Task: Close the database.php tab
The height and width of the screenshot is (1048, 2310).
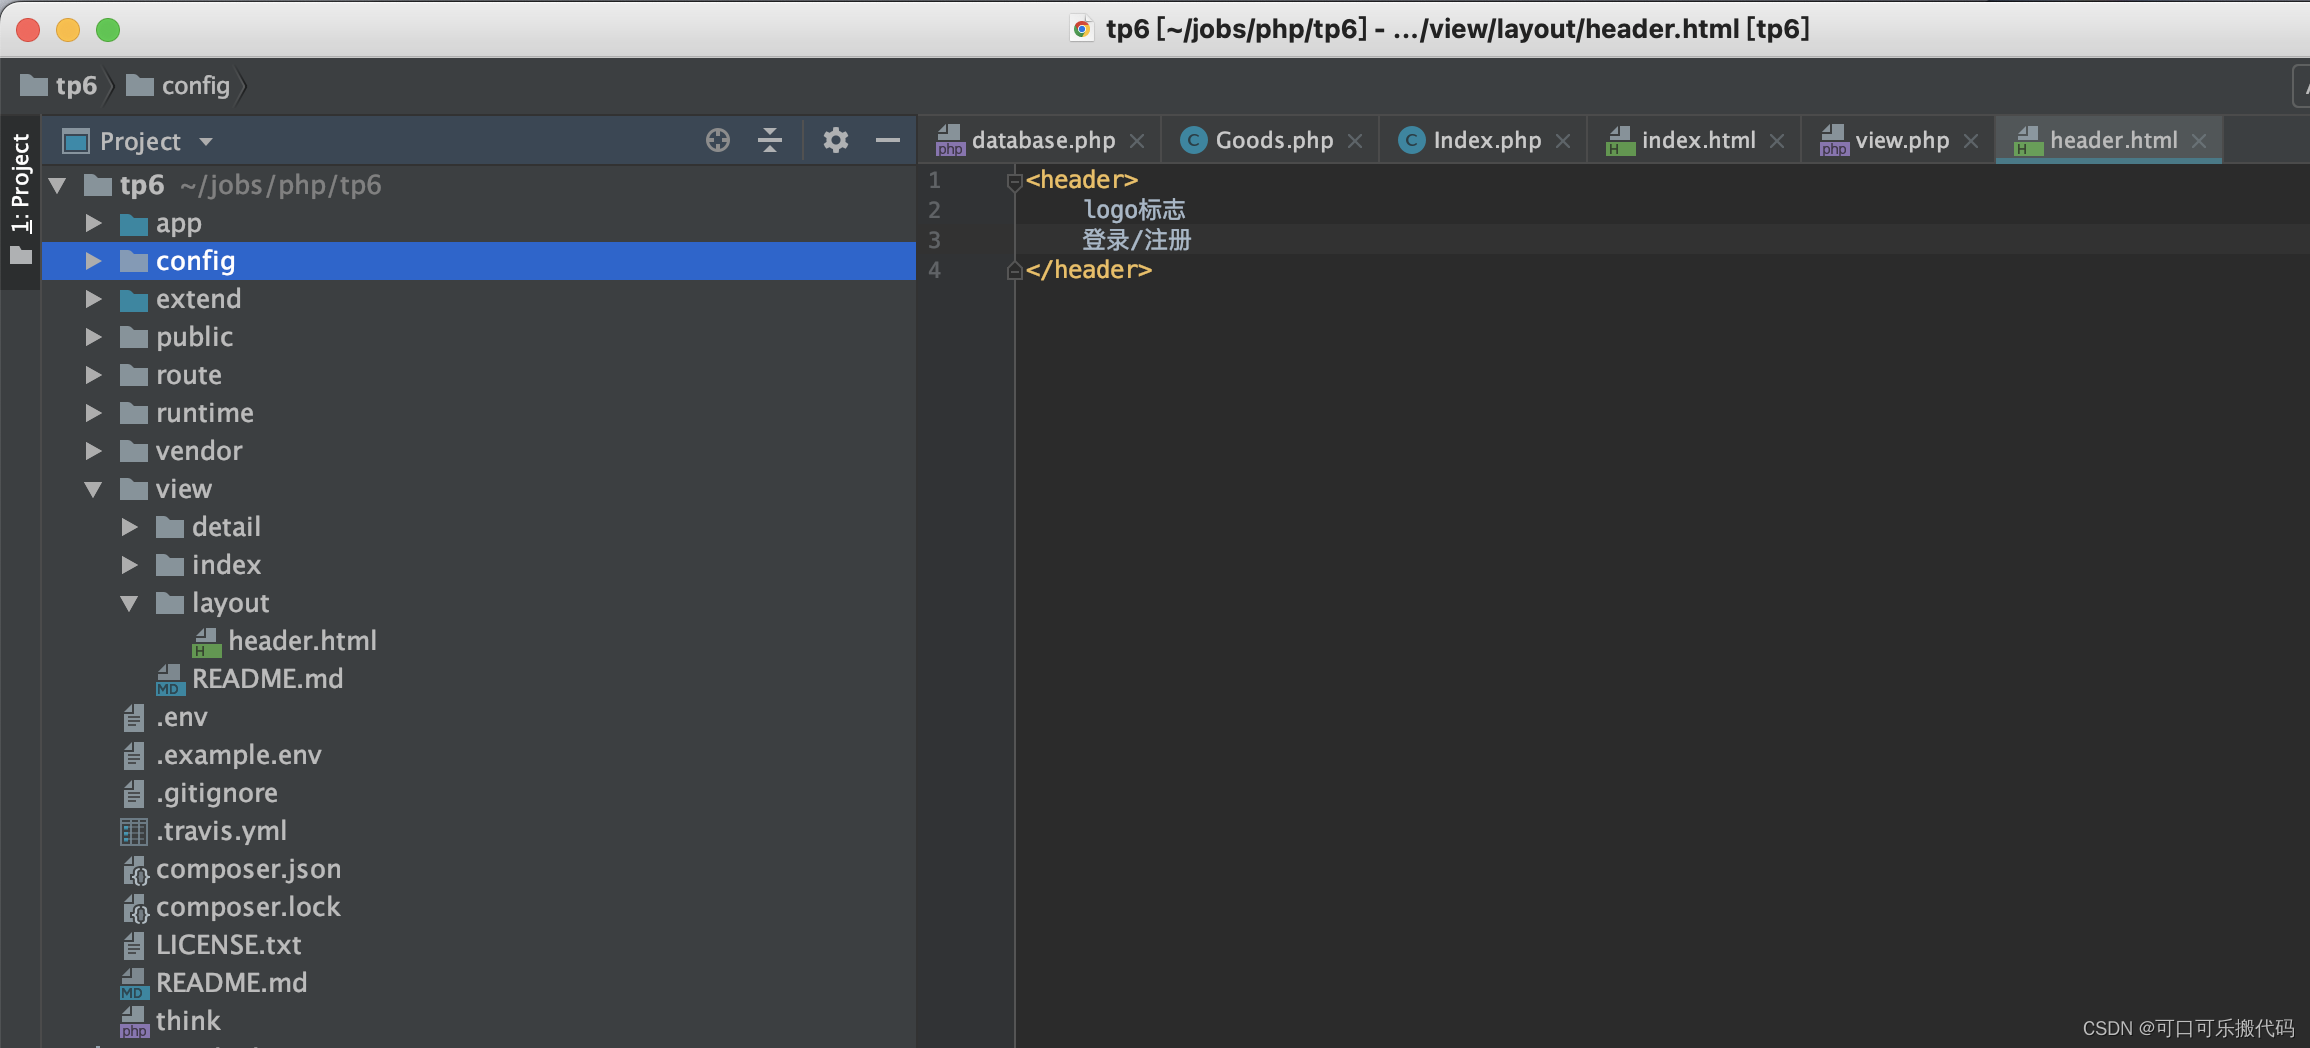Action: click(x=1137, y=141)
